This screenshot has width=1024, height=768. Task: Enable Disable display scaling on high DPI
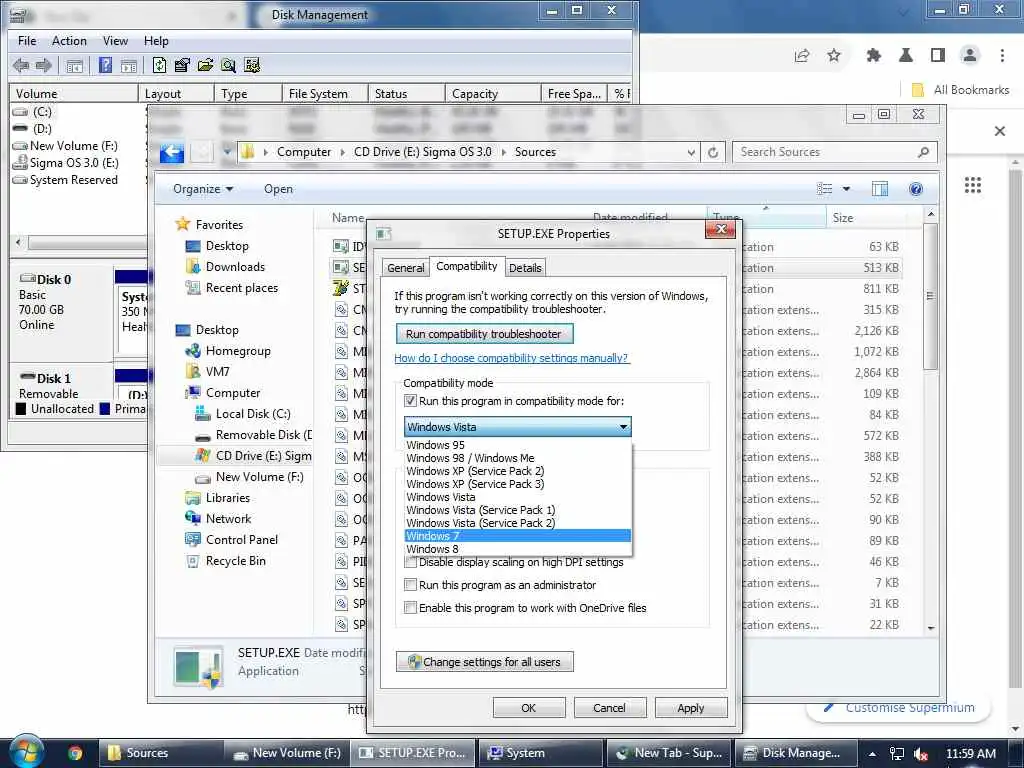pos(410,562)
